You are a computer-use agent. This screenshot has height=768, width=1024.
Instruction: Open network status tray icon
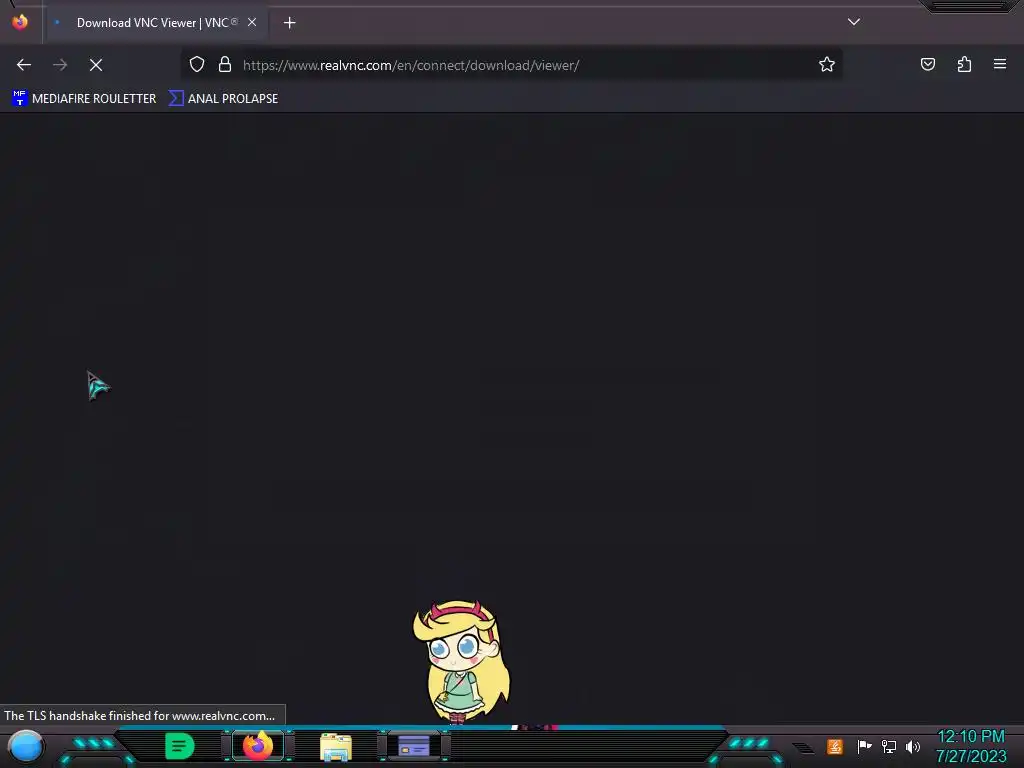(888, 746)
